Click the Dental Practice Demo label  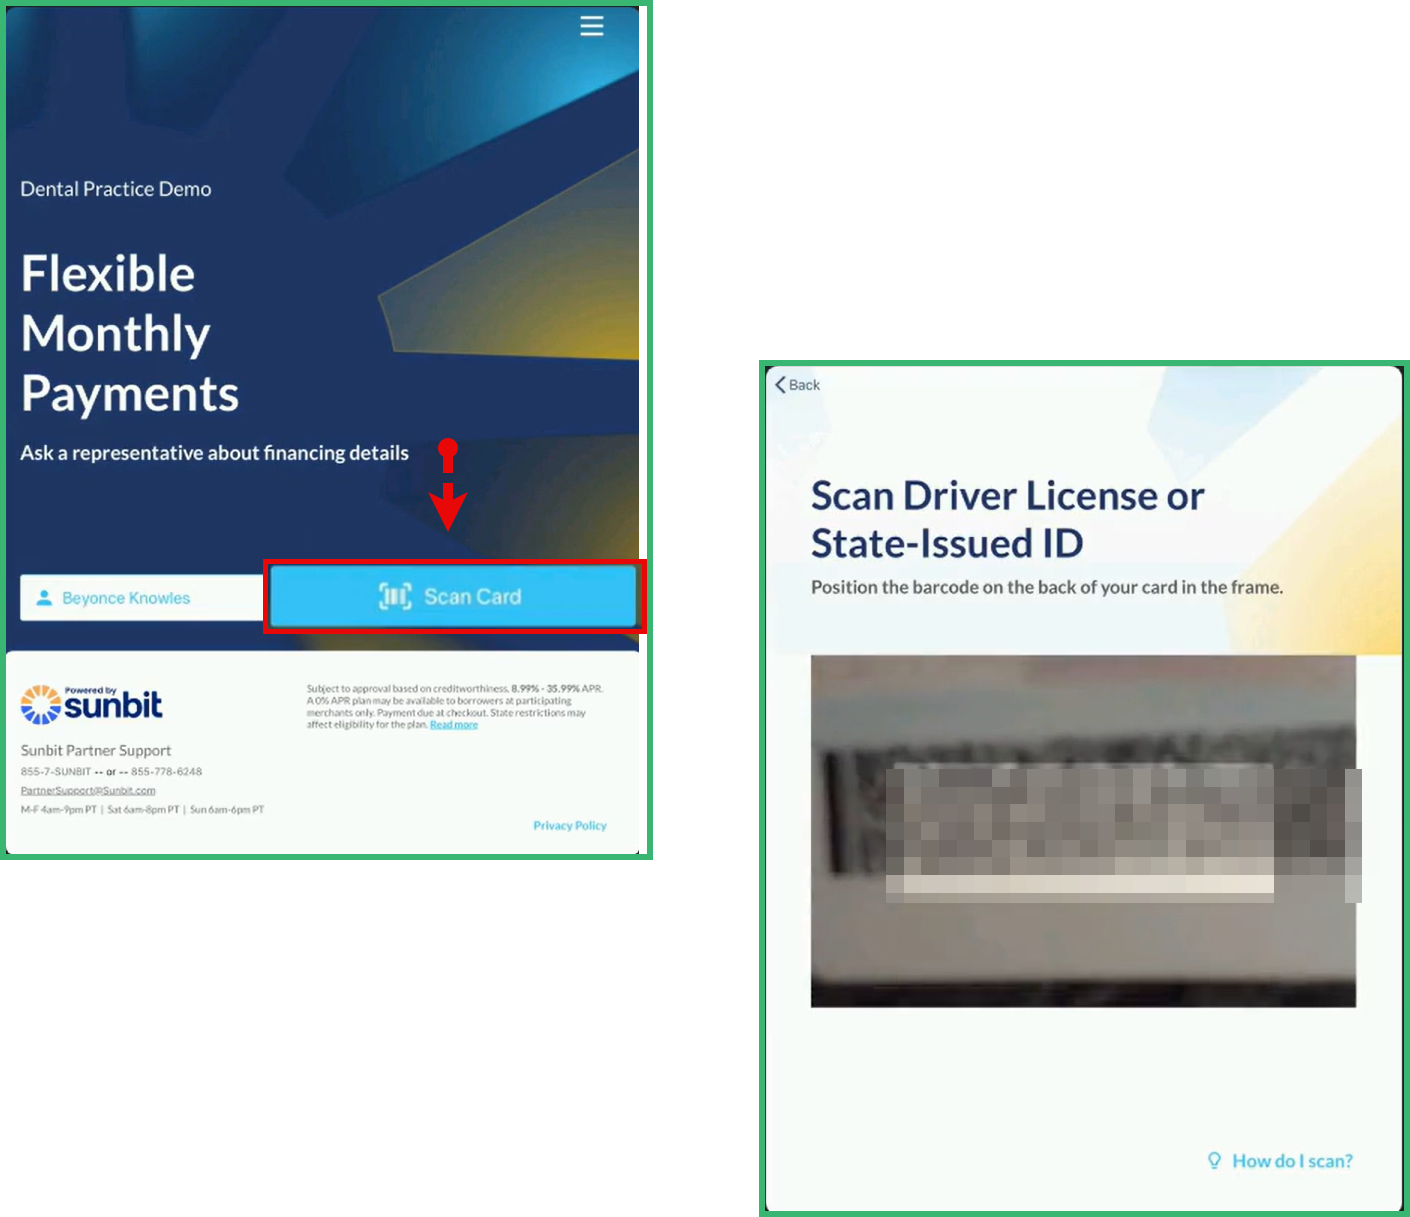pyautogui.click(x=116, y=188)
